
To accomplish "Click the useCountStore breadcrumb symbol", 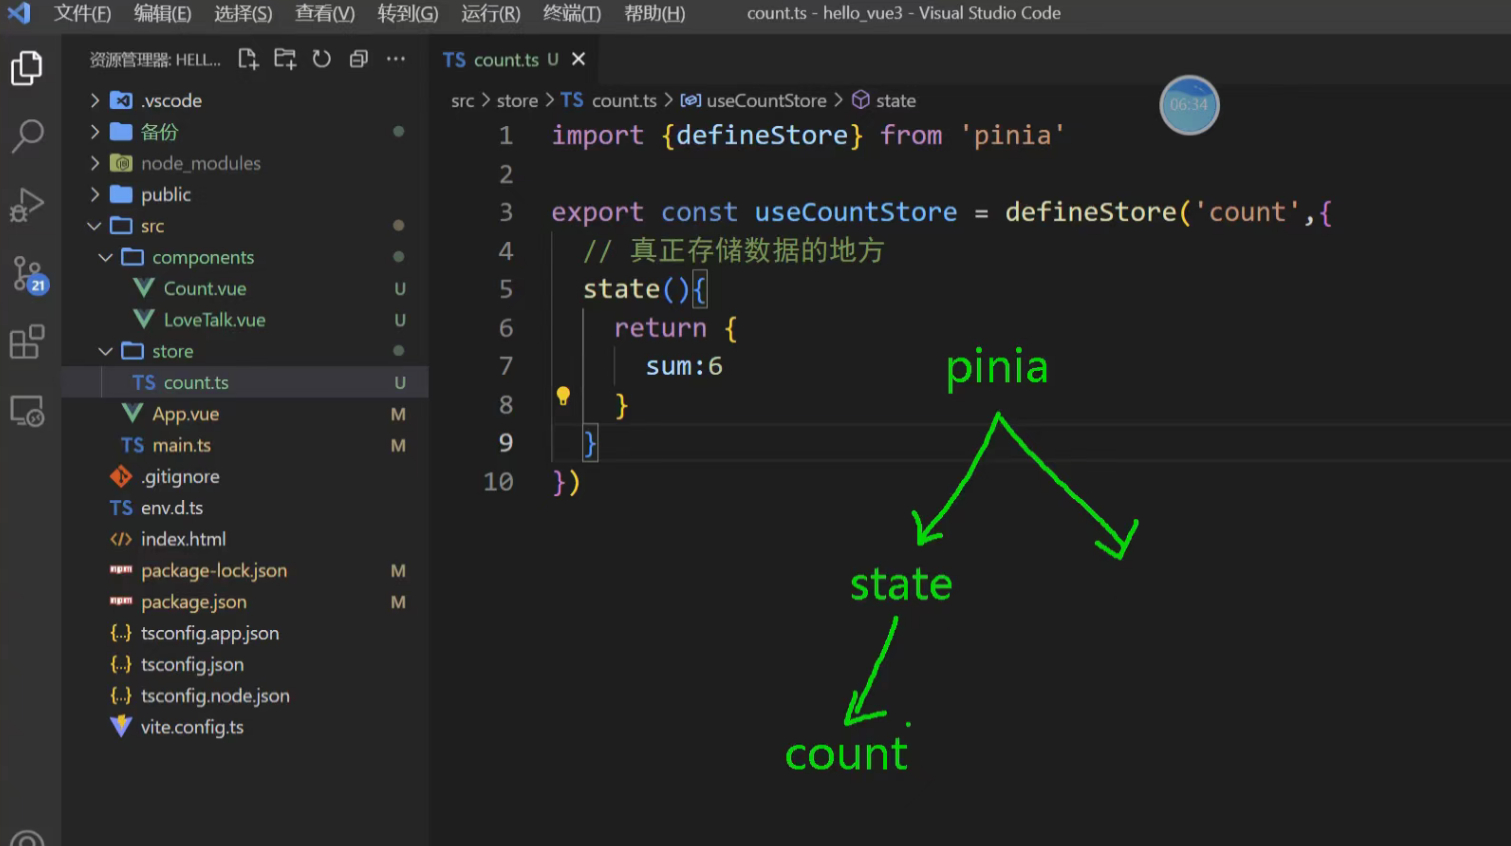I will (x=766, y=101).
